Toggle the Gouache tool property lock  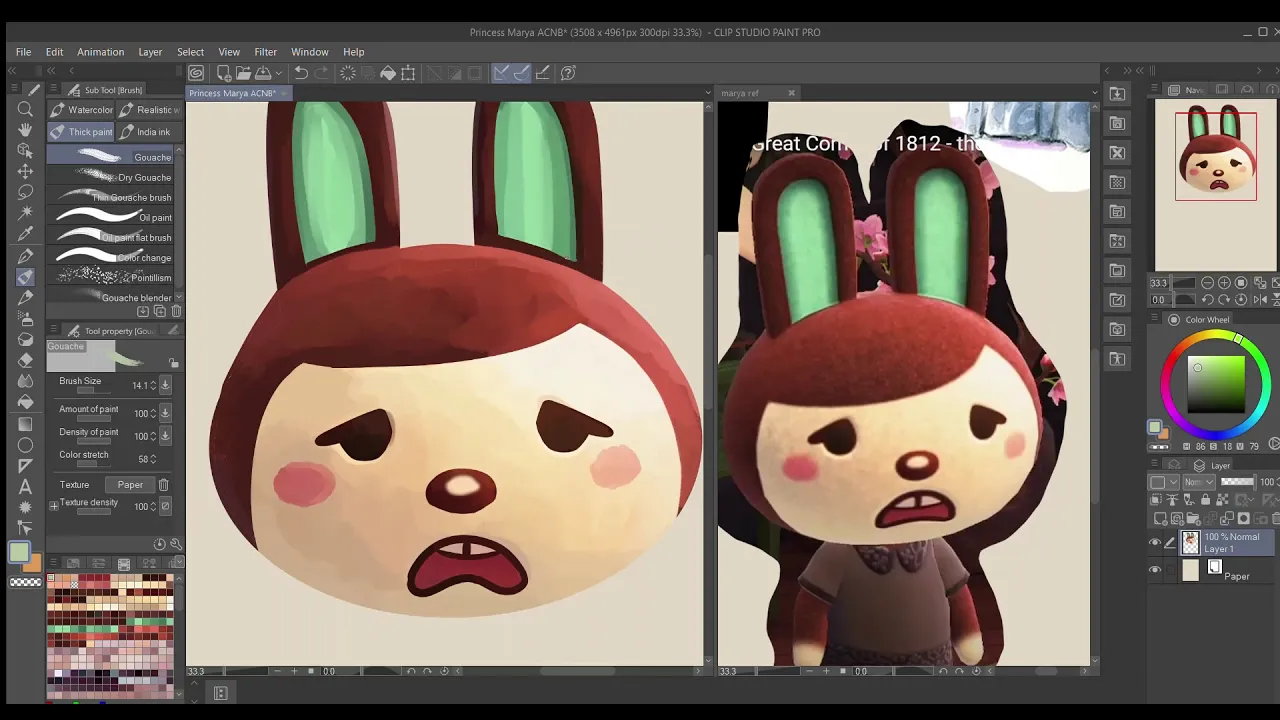[x=173, y=363]
